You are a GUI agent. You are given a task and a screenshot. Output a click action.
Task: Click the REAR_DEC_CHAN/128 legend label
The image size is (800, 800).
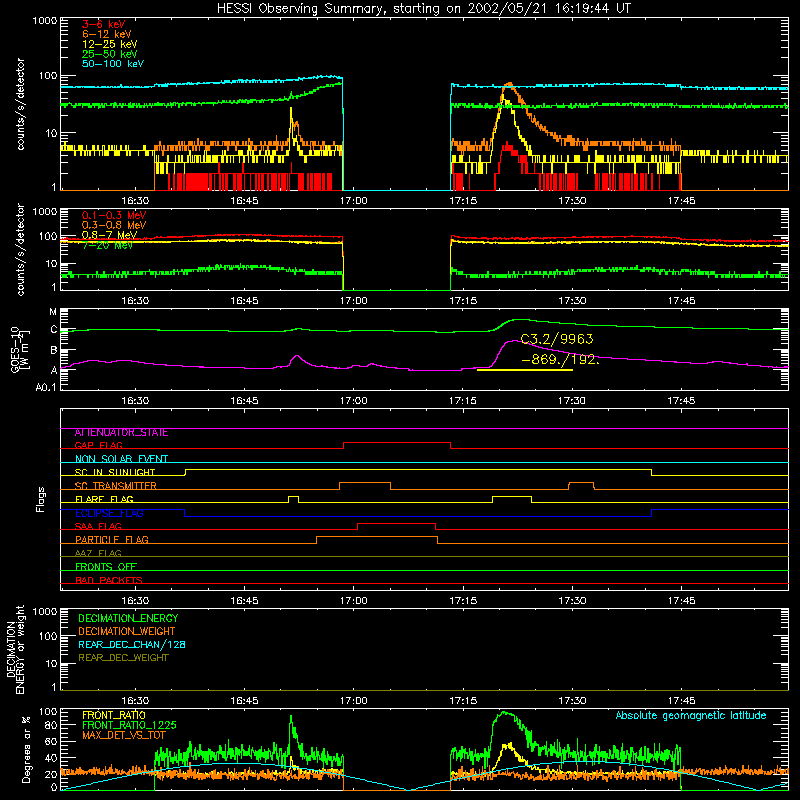pos(132,645)
